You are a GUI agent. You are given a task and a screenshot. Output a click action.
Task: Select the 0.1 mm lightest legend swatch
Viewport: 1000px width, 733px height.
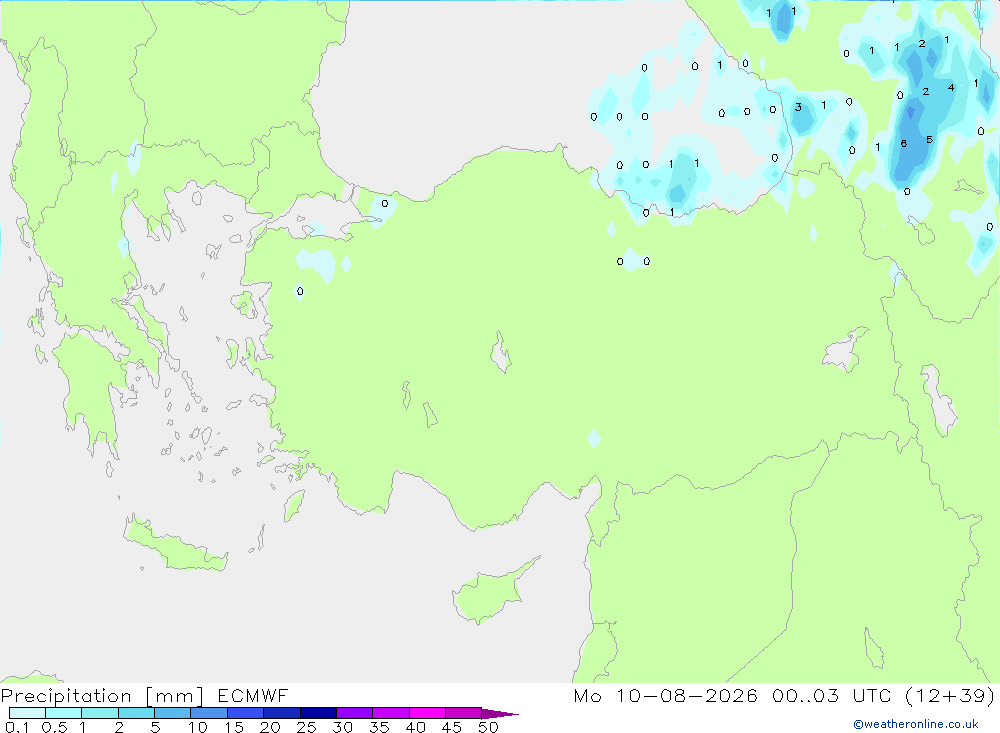point(27,713)
